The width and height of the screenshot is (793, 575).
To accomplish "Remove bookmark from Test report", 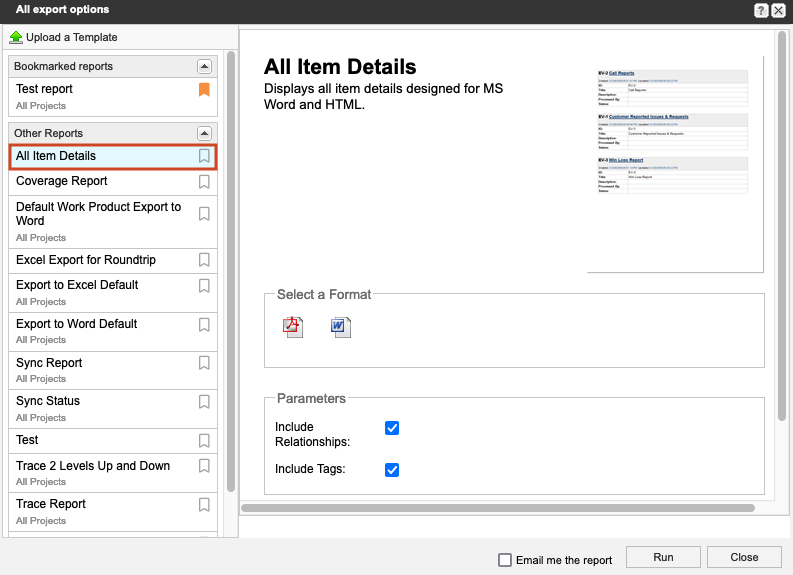I will 204,90.
